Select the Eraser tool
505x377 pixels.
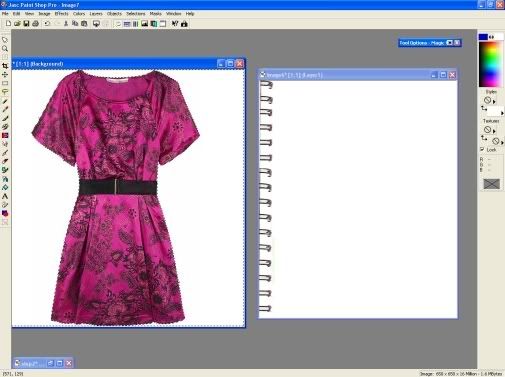(x=5, y=161)
